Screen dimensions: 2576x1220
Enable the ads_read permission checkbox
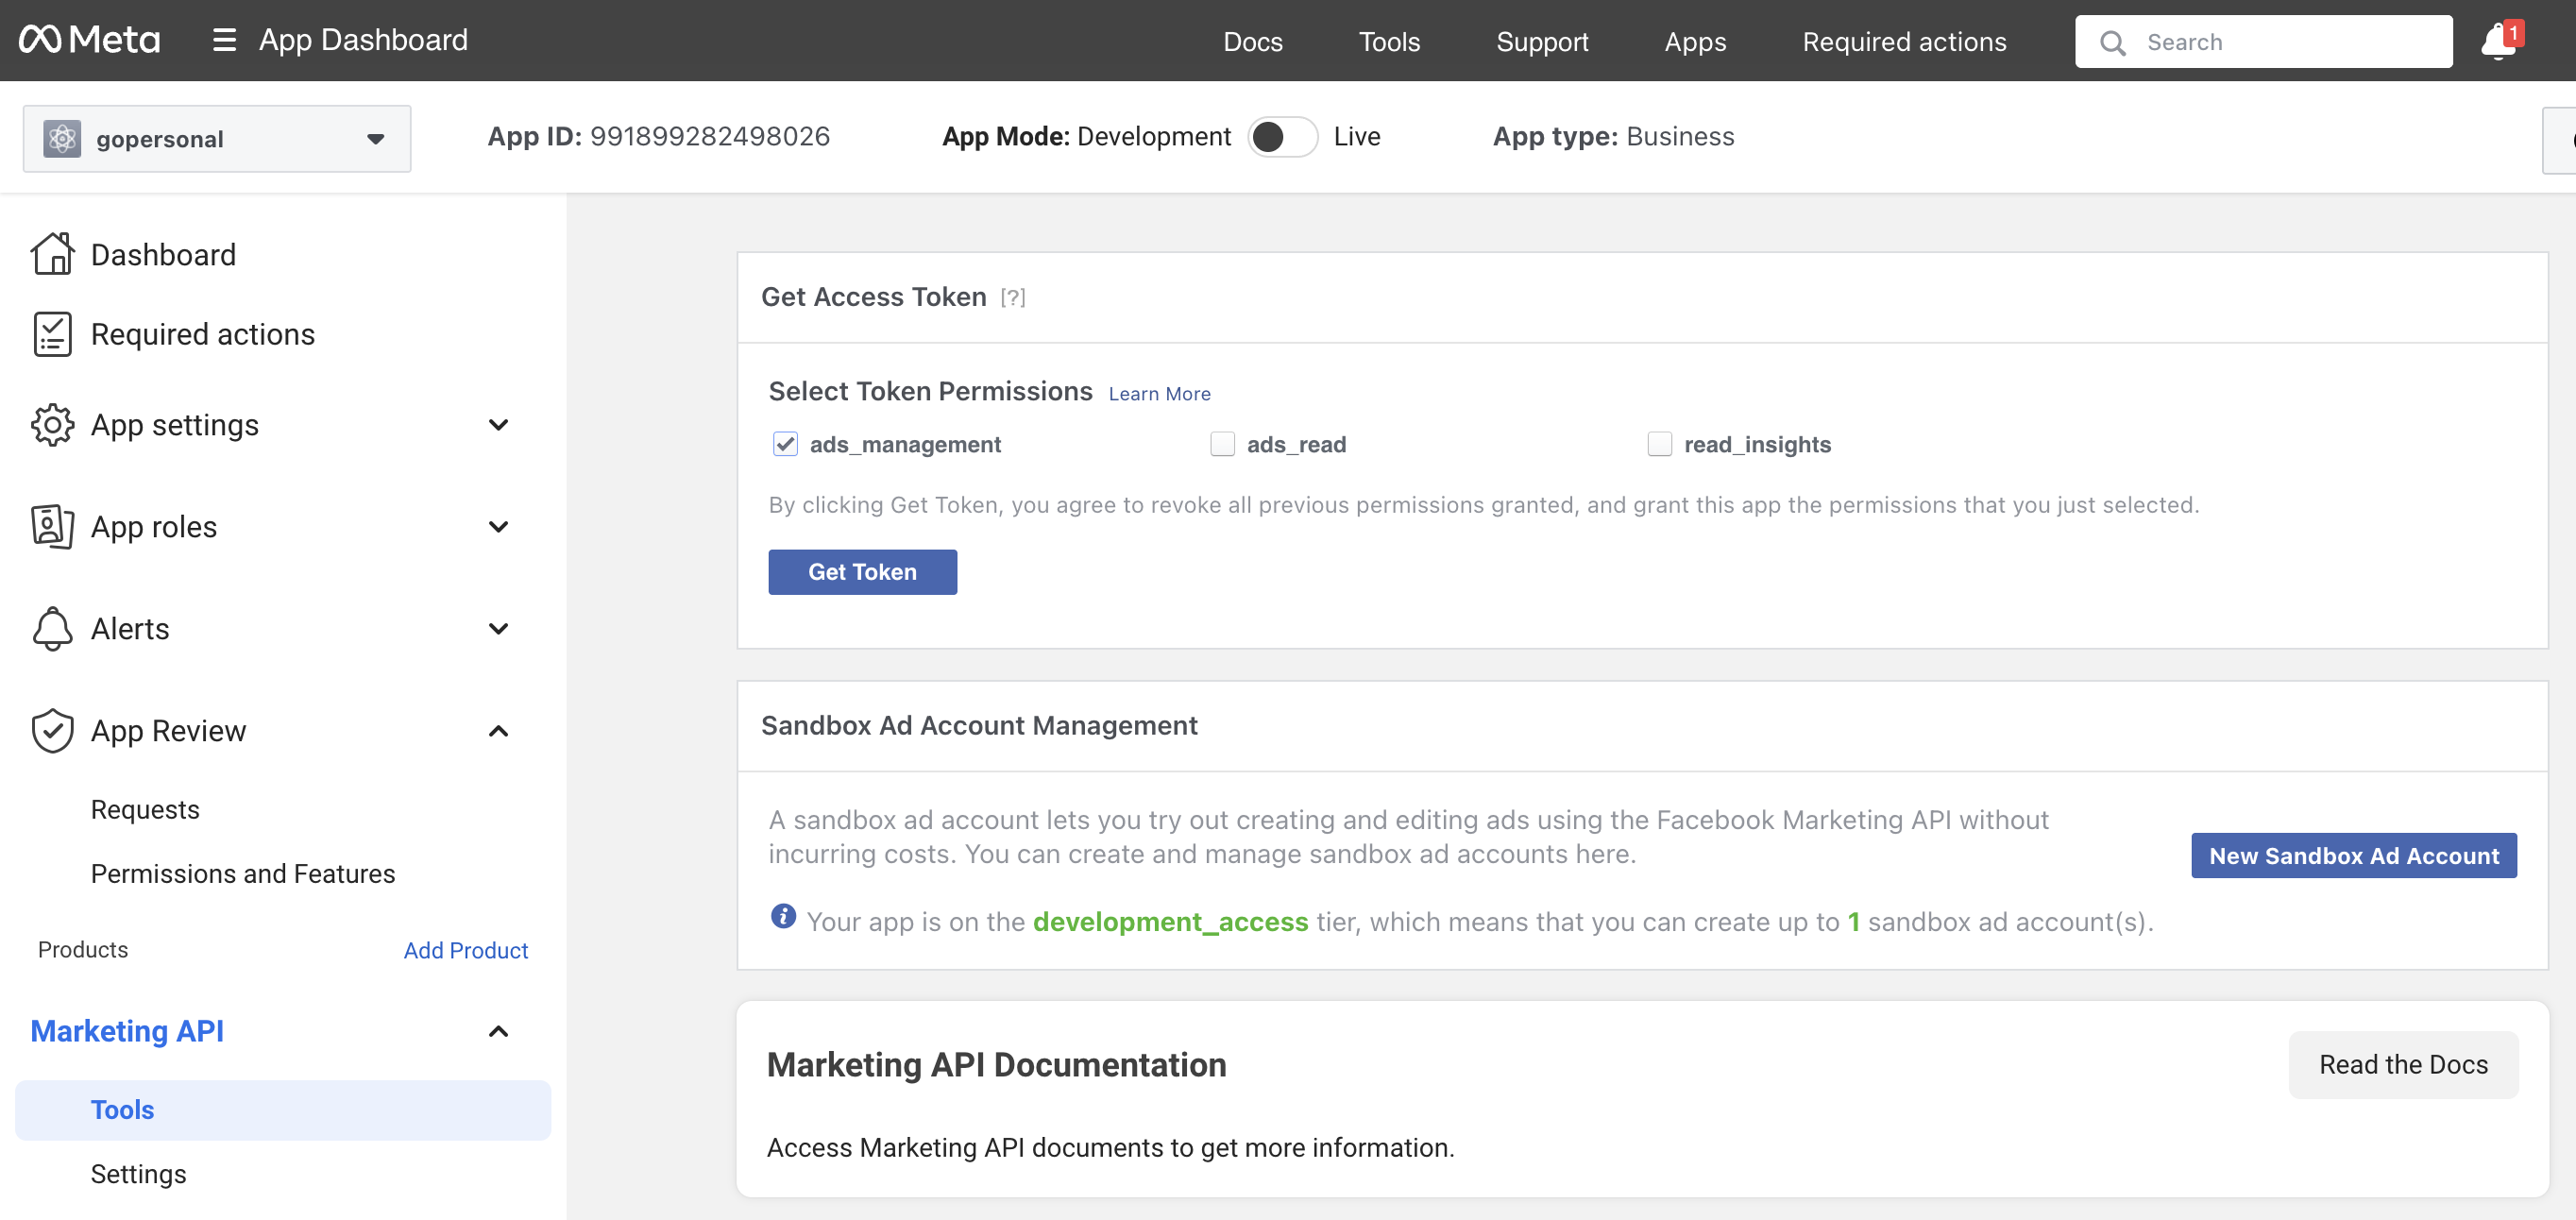coord(1222,444)
